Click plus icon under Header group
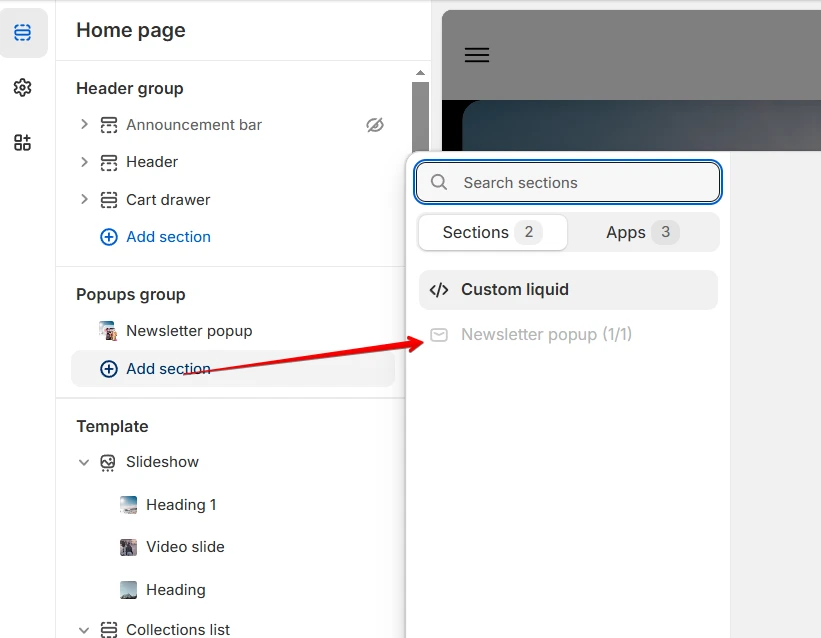821x638 pixels. click(x=109, y=237)
